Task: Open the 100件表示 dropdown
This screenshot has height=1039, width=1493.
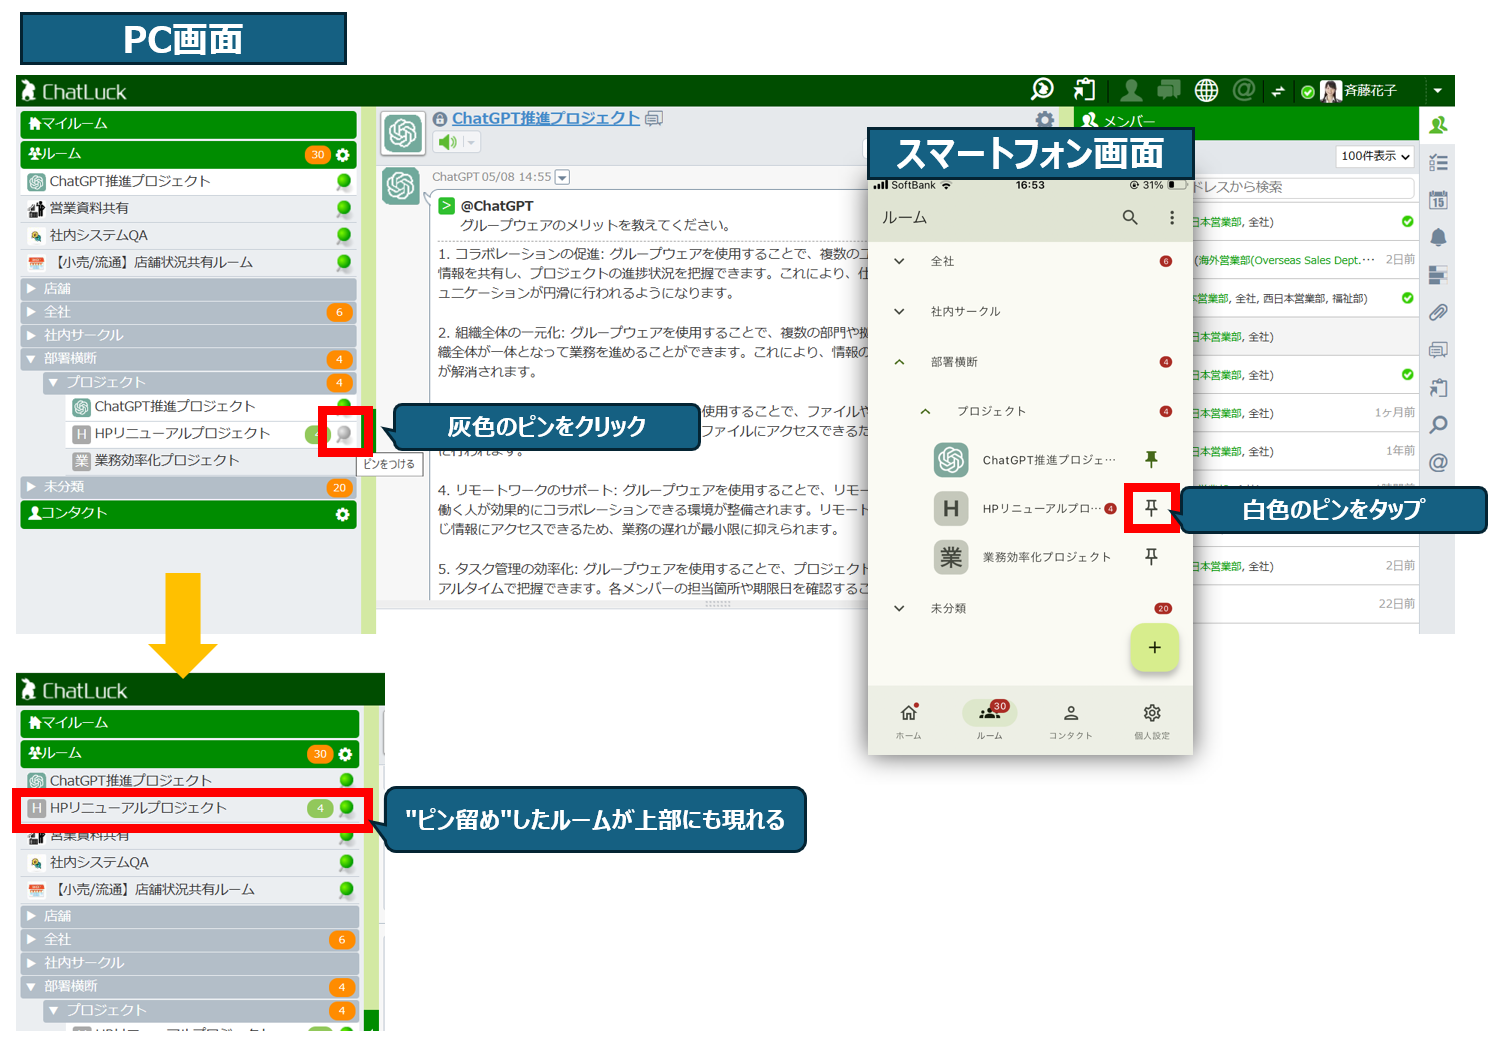Action: [x=1375, y=156]
